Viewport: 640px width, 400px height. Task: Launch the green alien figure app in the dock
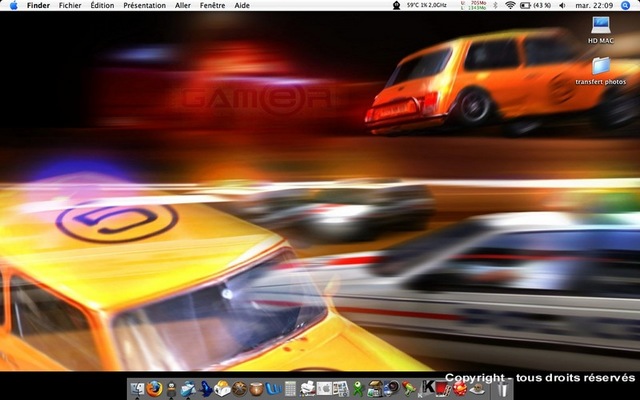click(358, 389)
